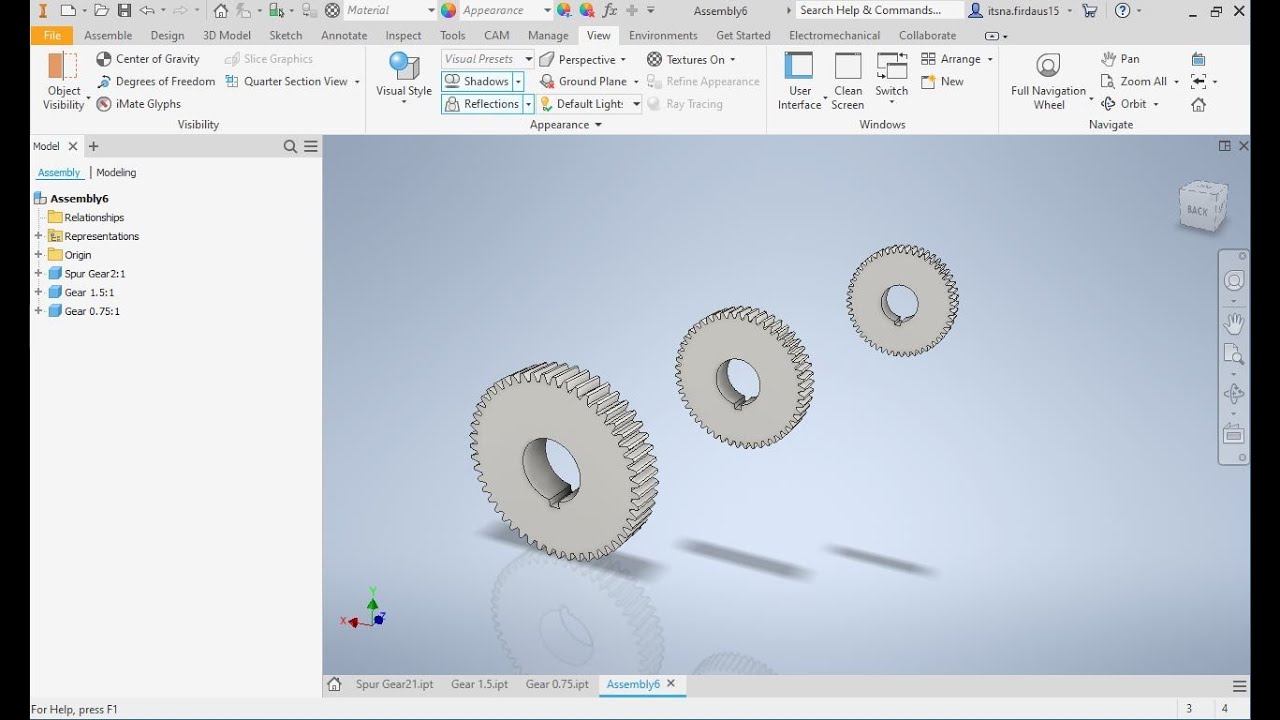The height and width of the screenshot is (720, 1280).
Task: Toggle Reflections on or off
Action: [x=481, y=104]
